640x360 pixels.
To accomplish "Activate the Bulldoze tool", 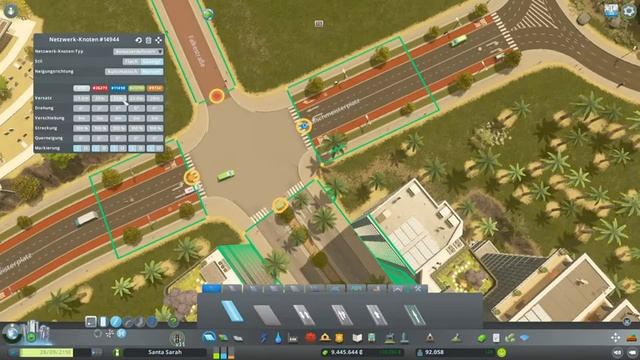I will pos(632,338).
